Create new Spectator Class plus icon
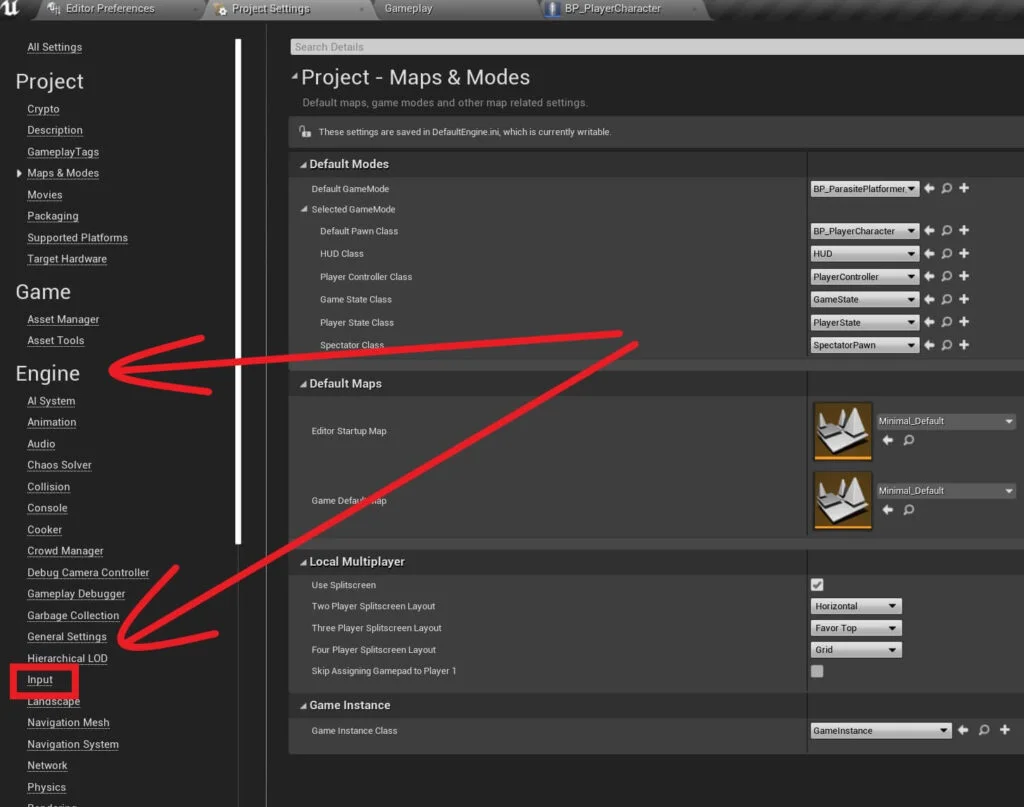The width and height of the screenshot is (1024, 807). point(964,345)
